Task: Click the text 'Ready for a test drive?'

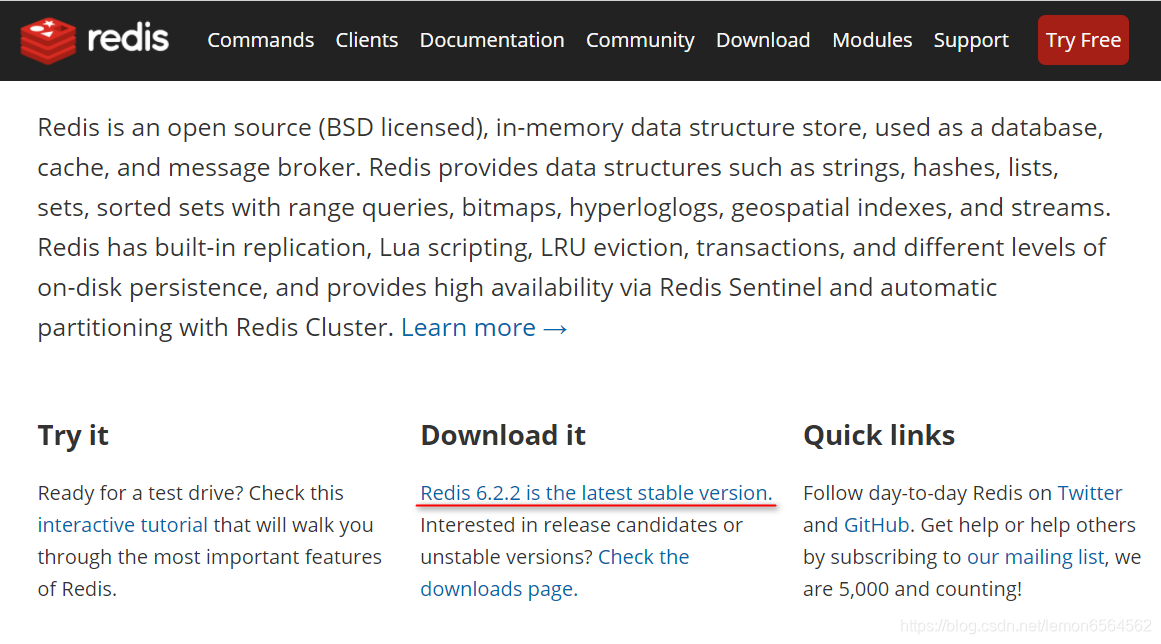Action: [x=140, y=493]
